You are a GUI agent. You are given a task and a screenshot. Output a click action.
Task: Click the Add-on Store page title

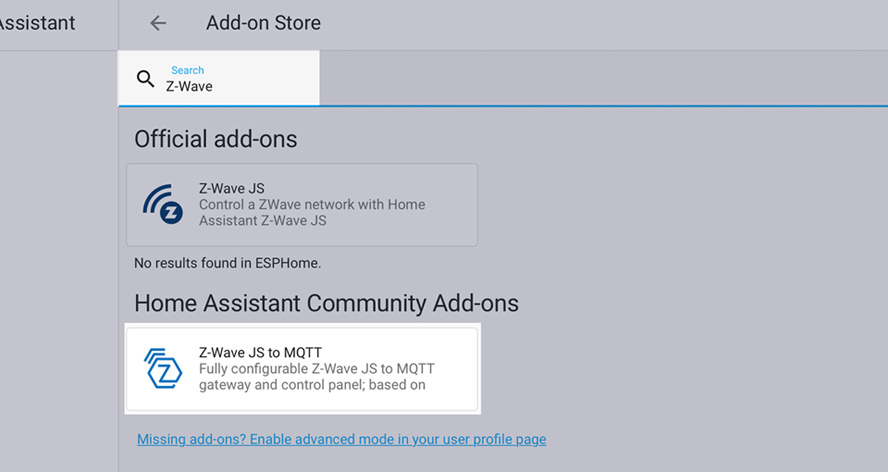(x=263, y=23)
